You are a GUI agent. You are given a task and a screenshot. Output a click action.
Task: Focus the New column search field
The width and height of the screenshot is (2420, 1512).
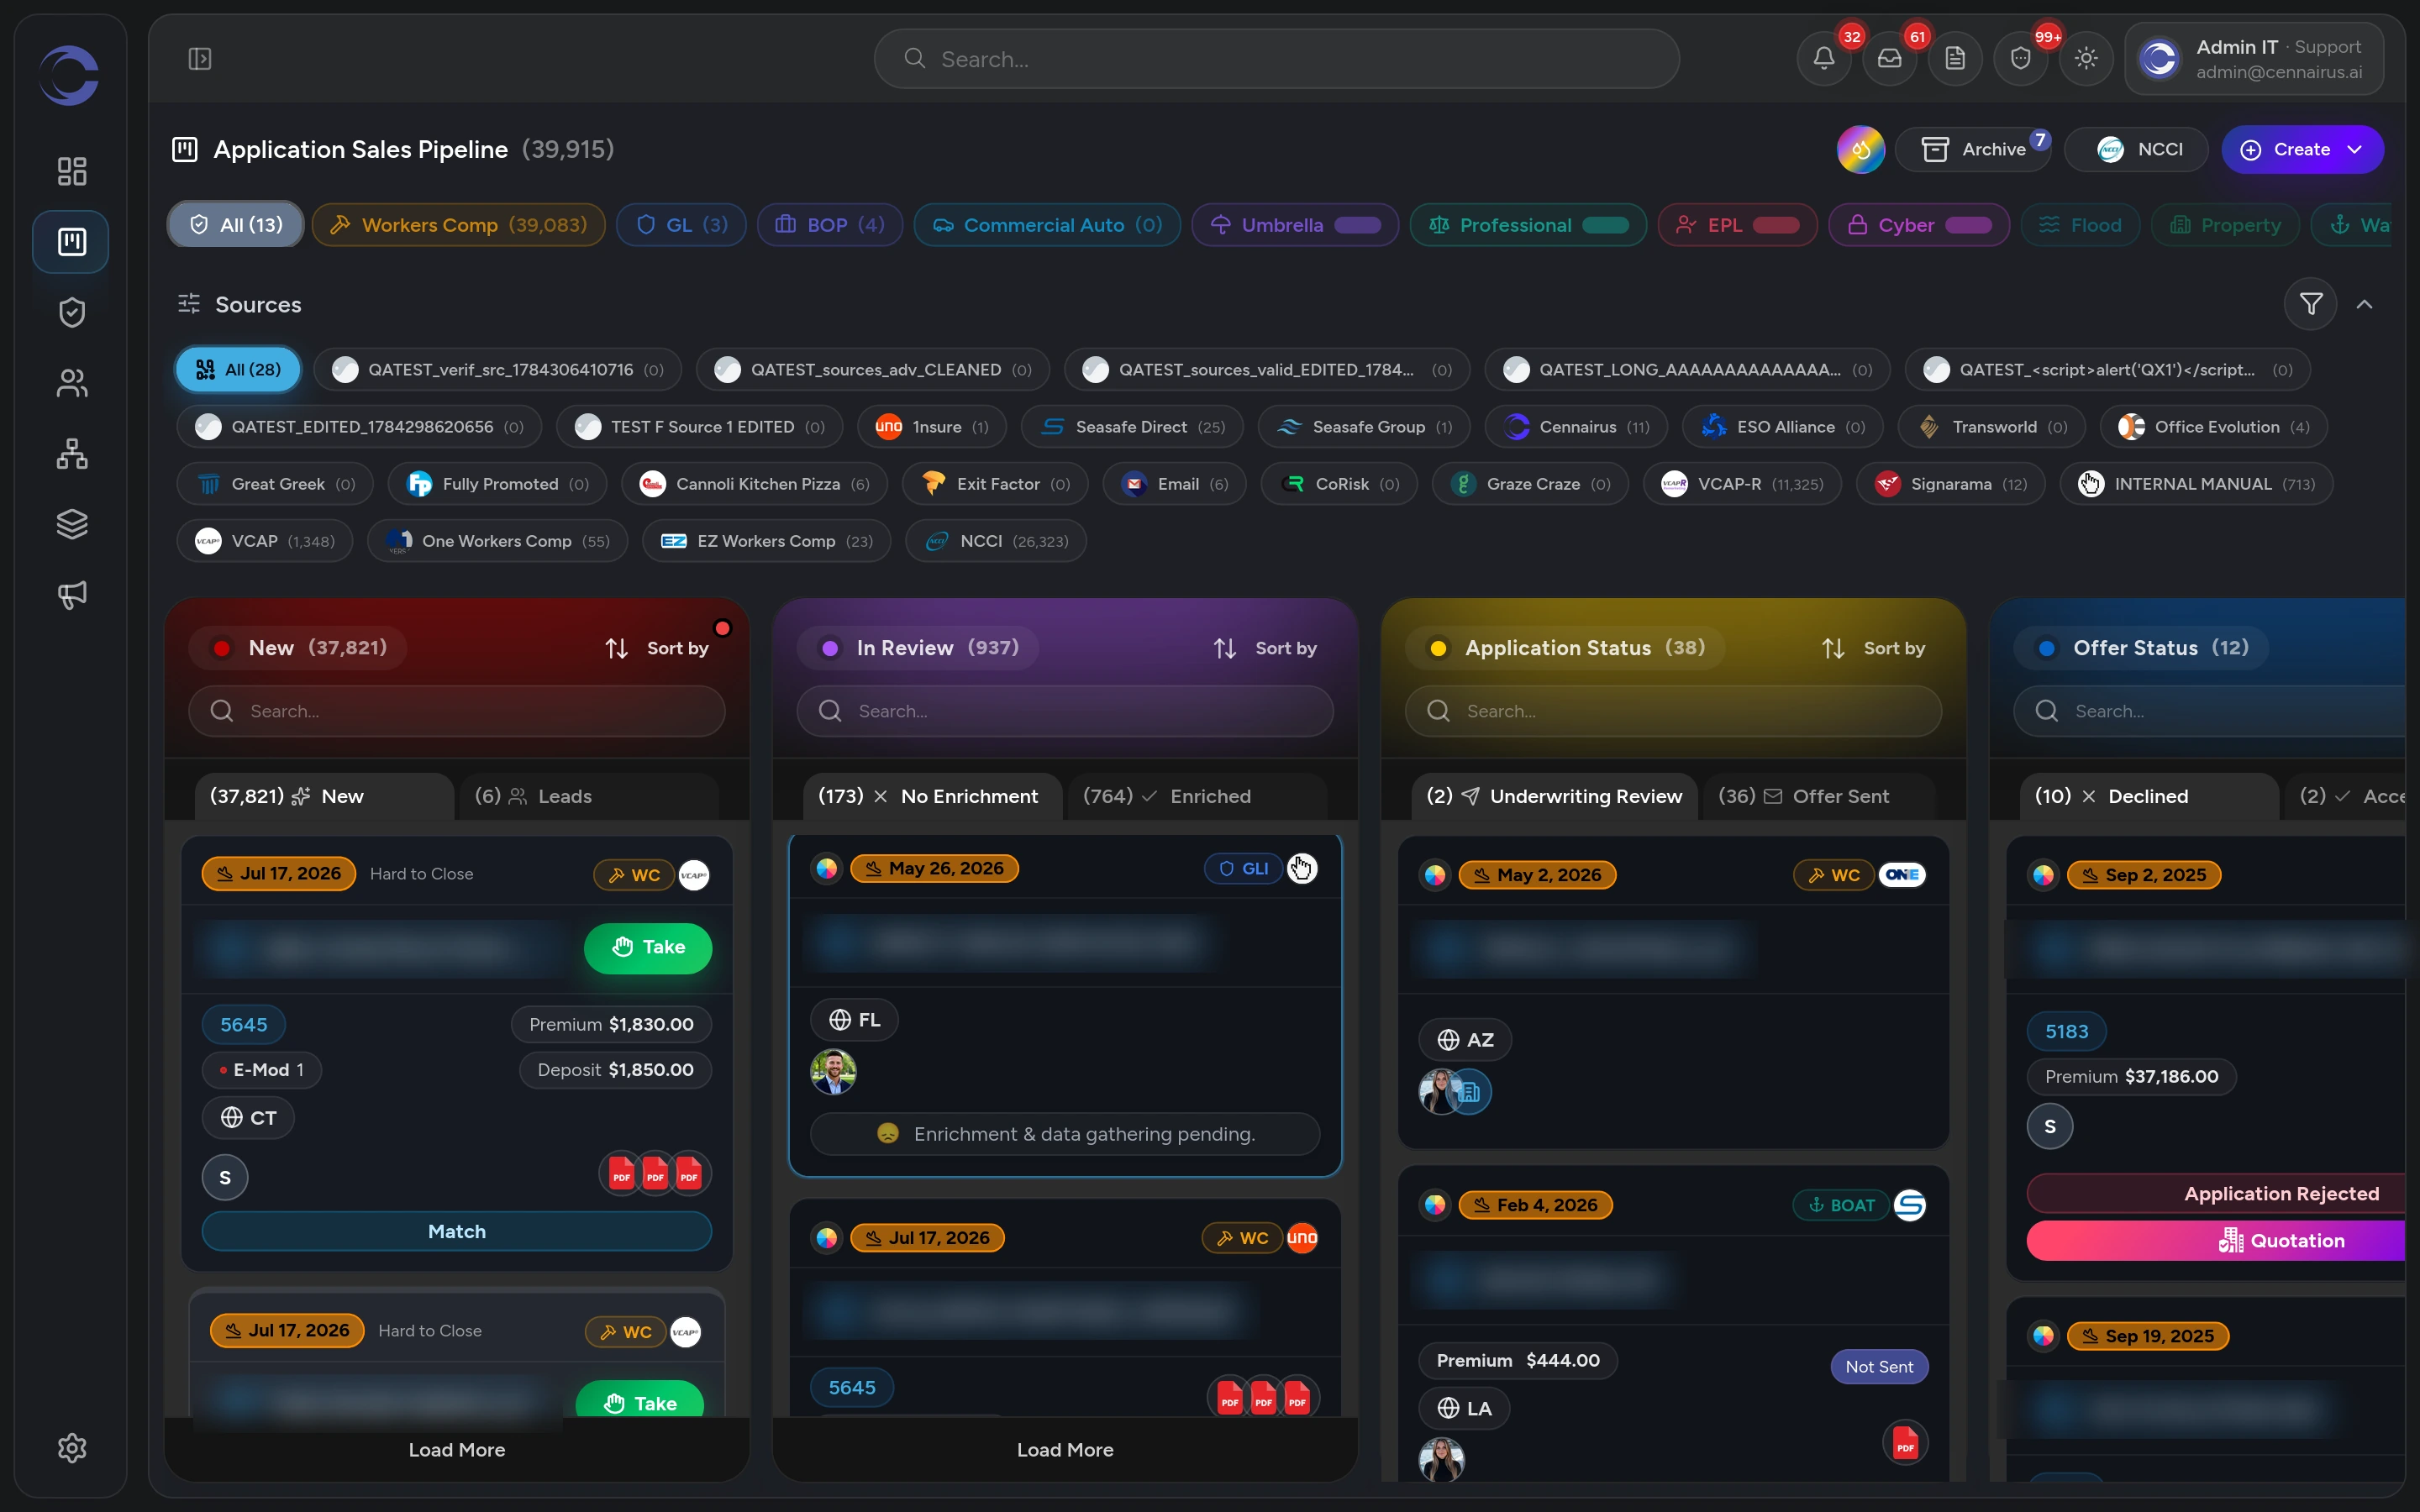(457, 711)
